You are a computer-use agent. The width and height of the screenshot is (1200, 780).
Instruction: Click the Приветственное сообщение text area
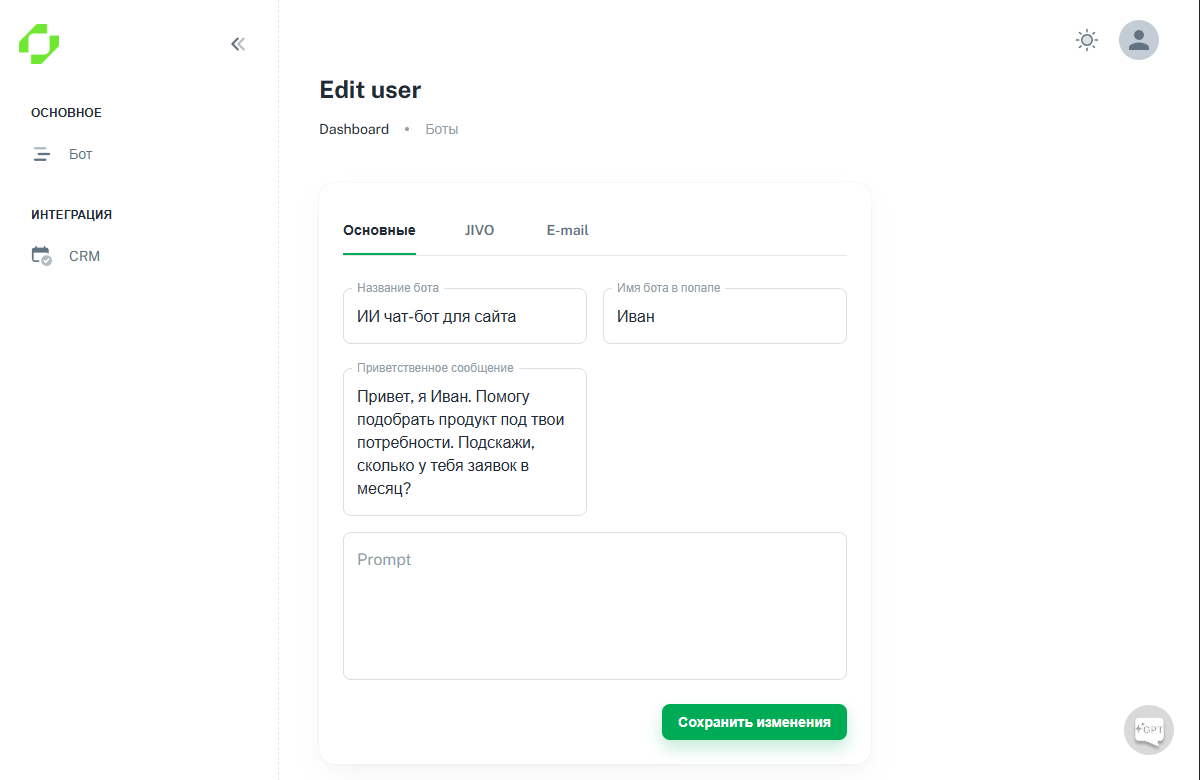(x=464, y=442)
